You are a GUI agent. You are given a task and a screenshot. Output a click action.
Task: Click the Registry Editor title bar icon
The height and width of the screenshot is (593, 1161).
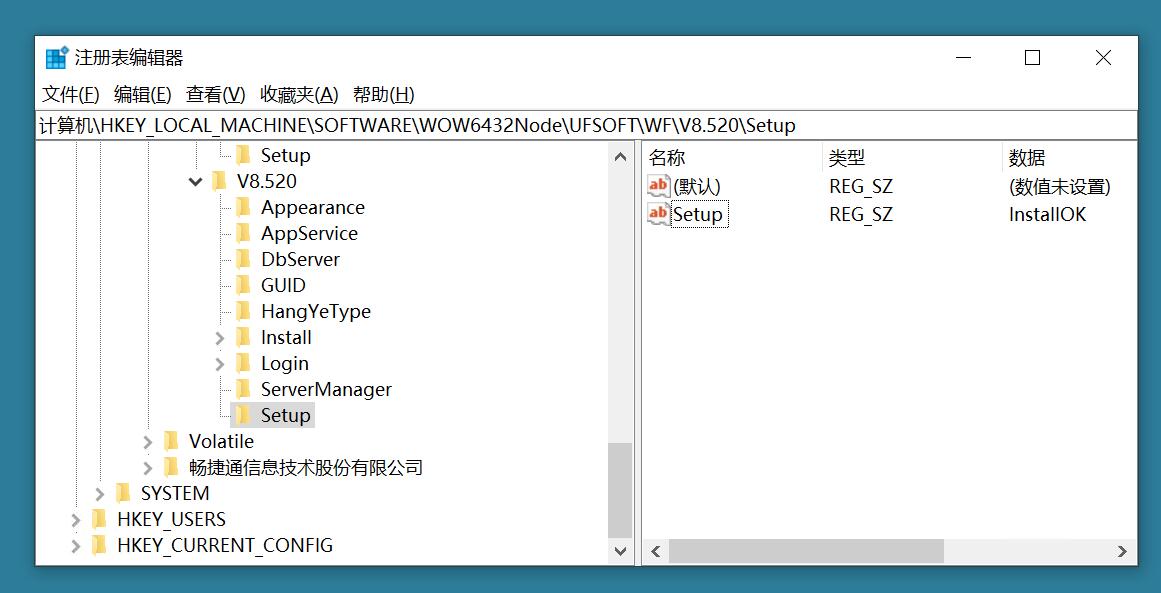coord(56,58)
